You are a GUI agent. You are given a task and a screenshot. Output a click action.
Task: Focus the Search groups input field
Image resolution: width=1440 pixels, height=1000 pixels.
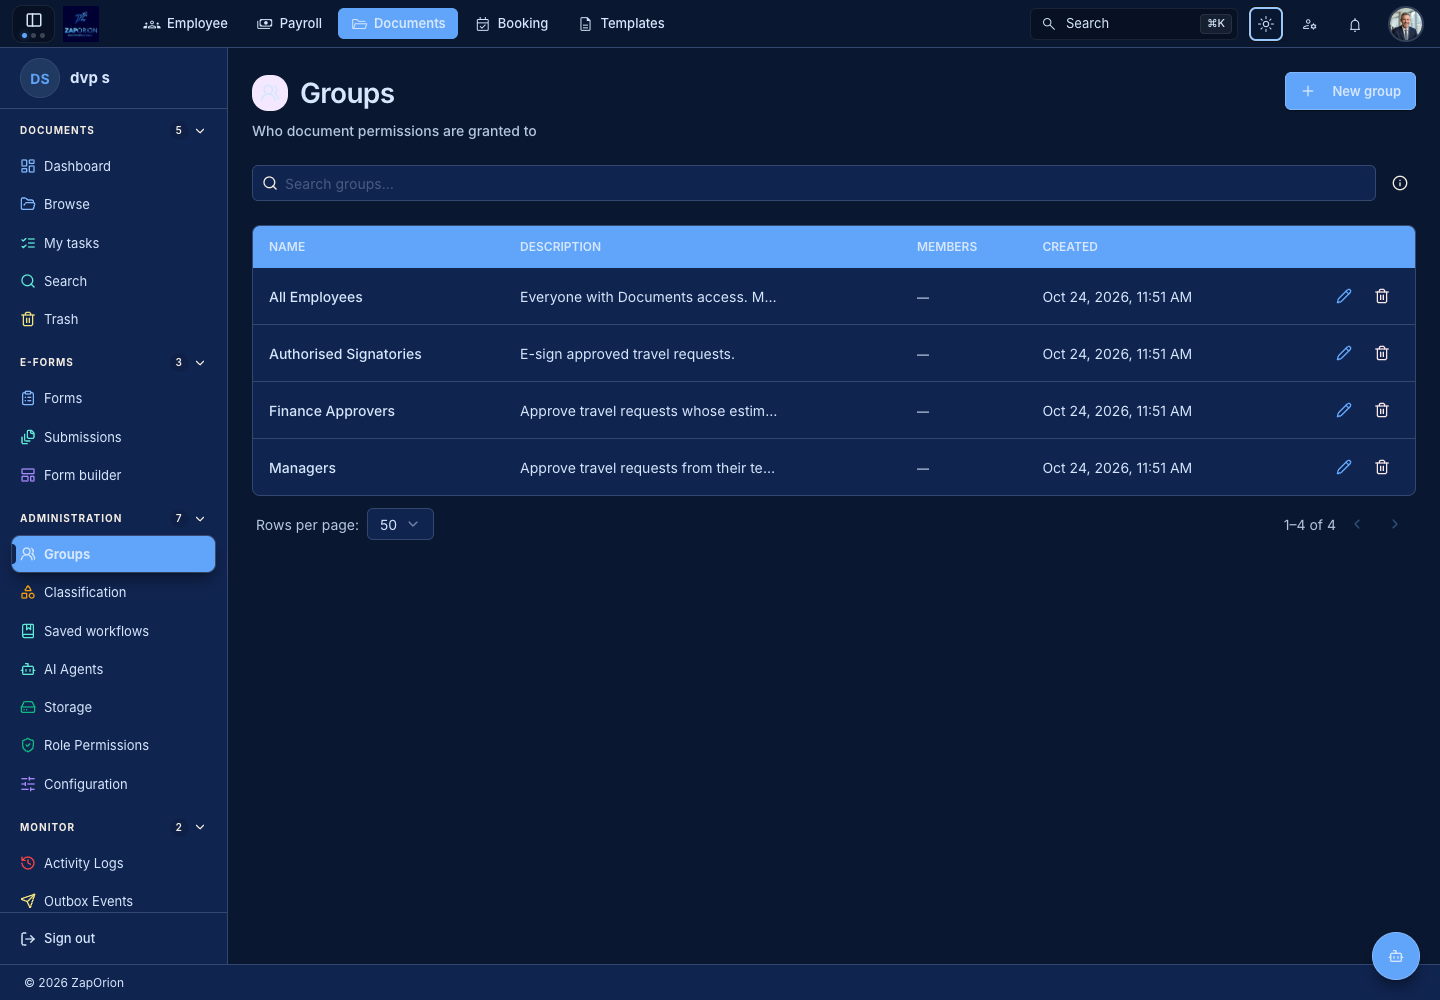point(814,183)
